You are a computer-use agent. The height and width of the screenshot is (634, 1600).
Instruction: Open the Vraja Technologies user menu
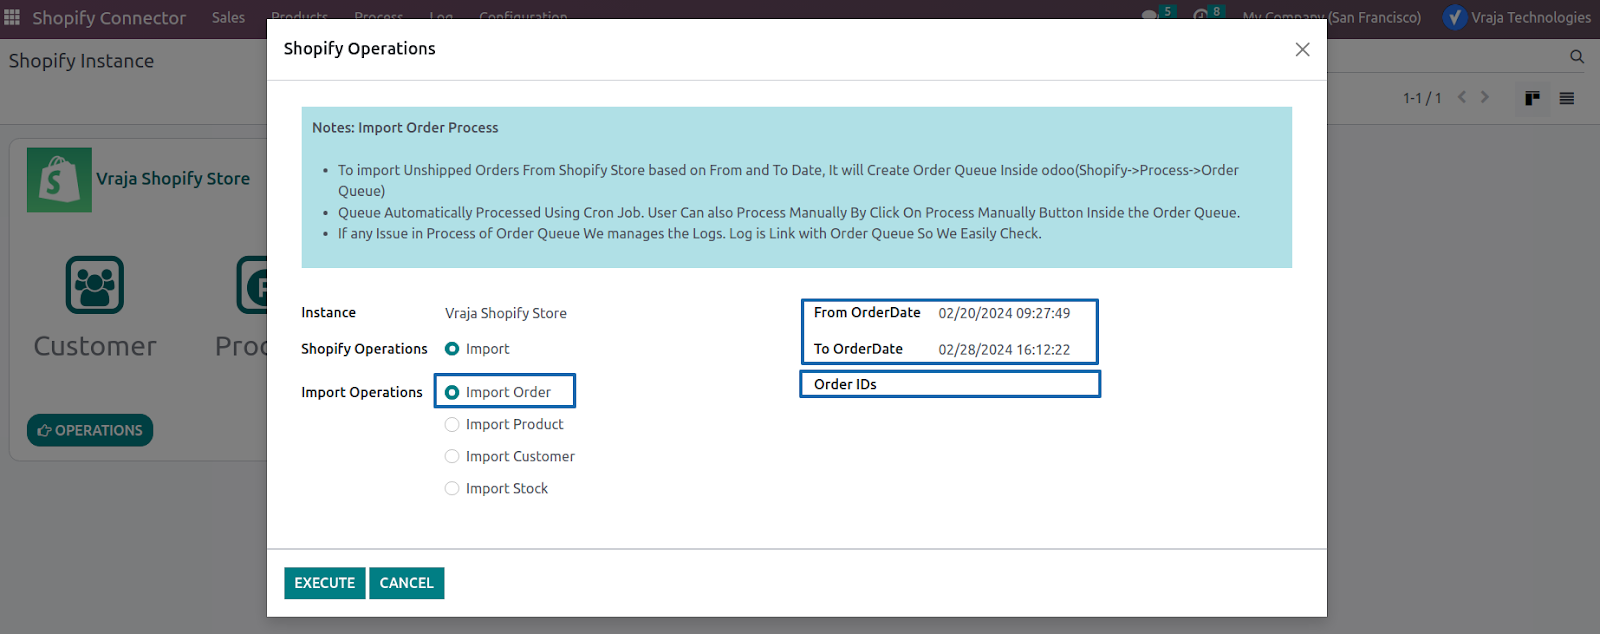pyautogui.click(x=1516, y=18)
